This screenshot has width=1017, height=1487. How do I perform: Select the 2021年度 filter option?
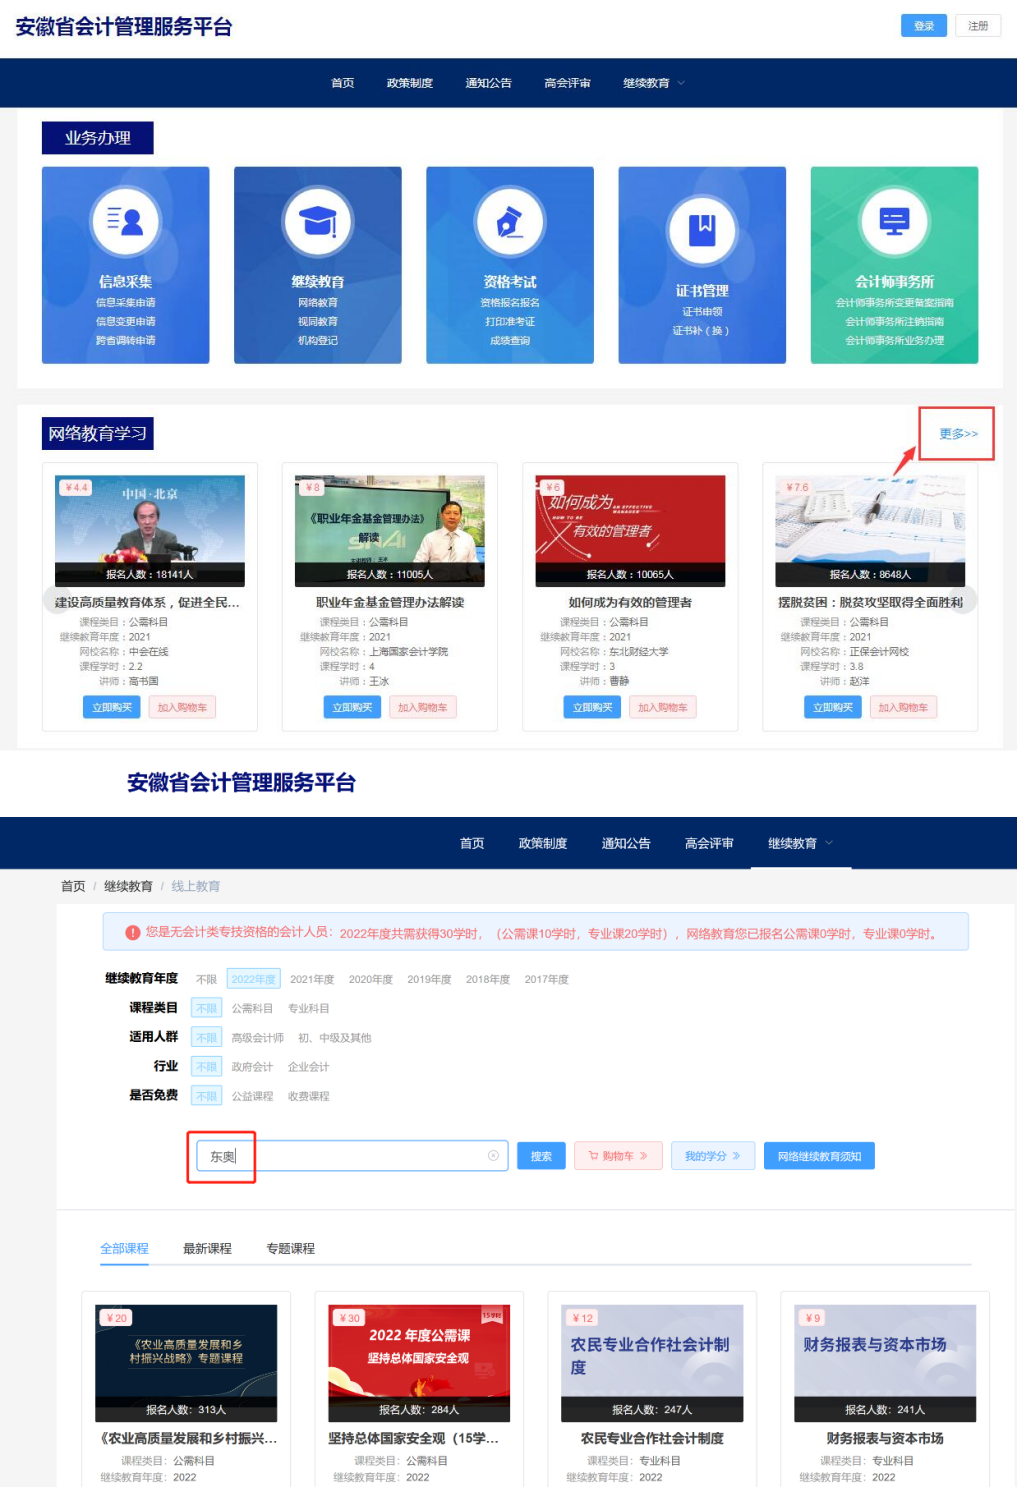[312, 980]
